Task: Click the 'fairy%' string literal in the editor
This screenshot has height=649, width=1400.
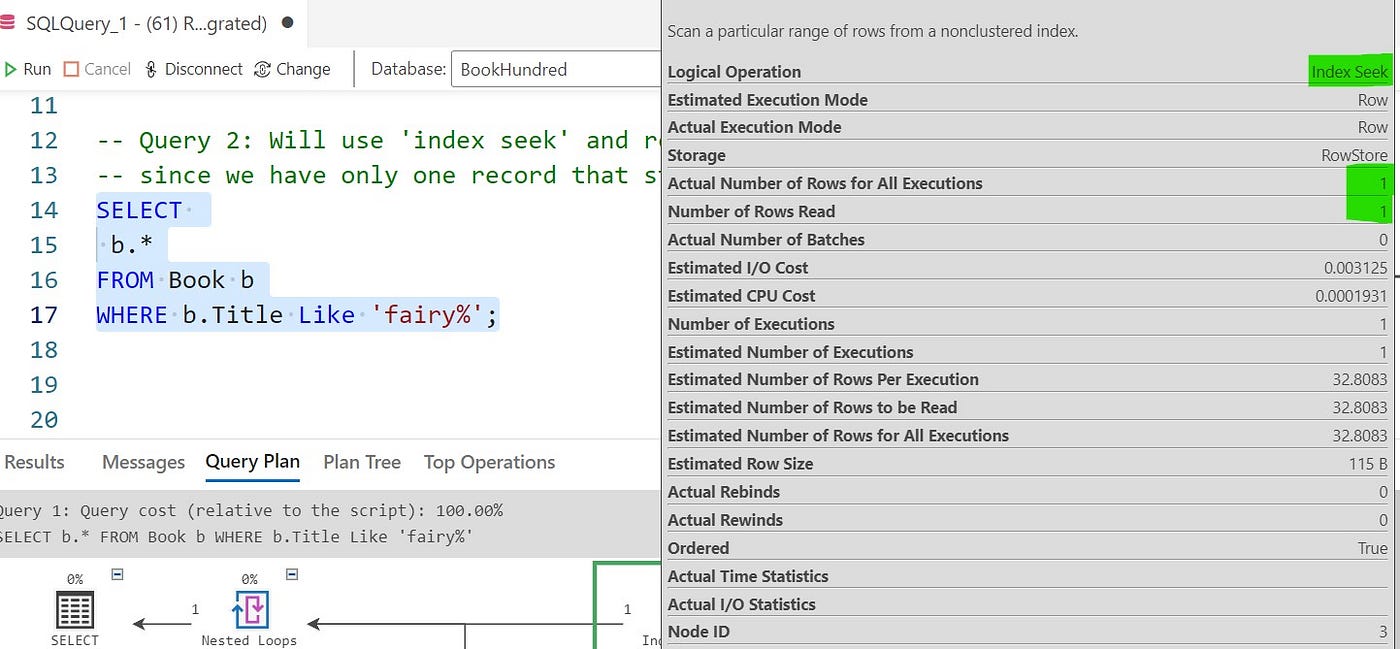Action: pyautogui.click(x=427, y=315)
